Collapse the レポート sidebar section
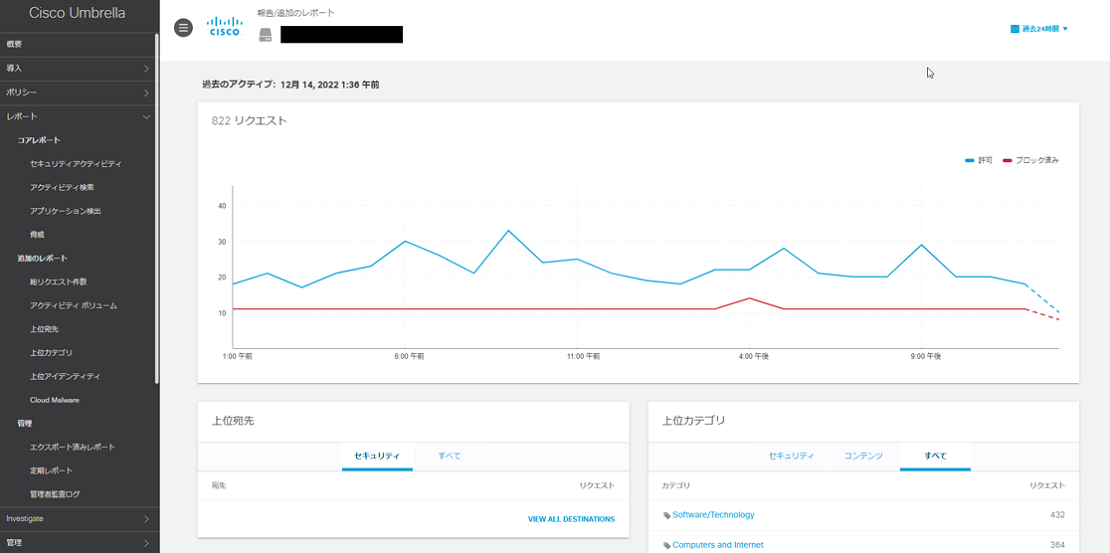1110x553 pixels. pos(78,117)
